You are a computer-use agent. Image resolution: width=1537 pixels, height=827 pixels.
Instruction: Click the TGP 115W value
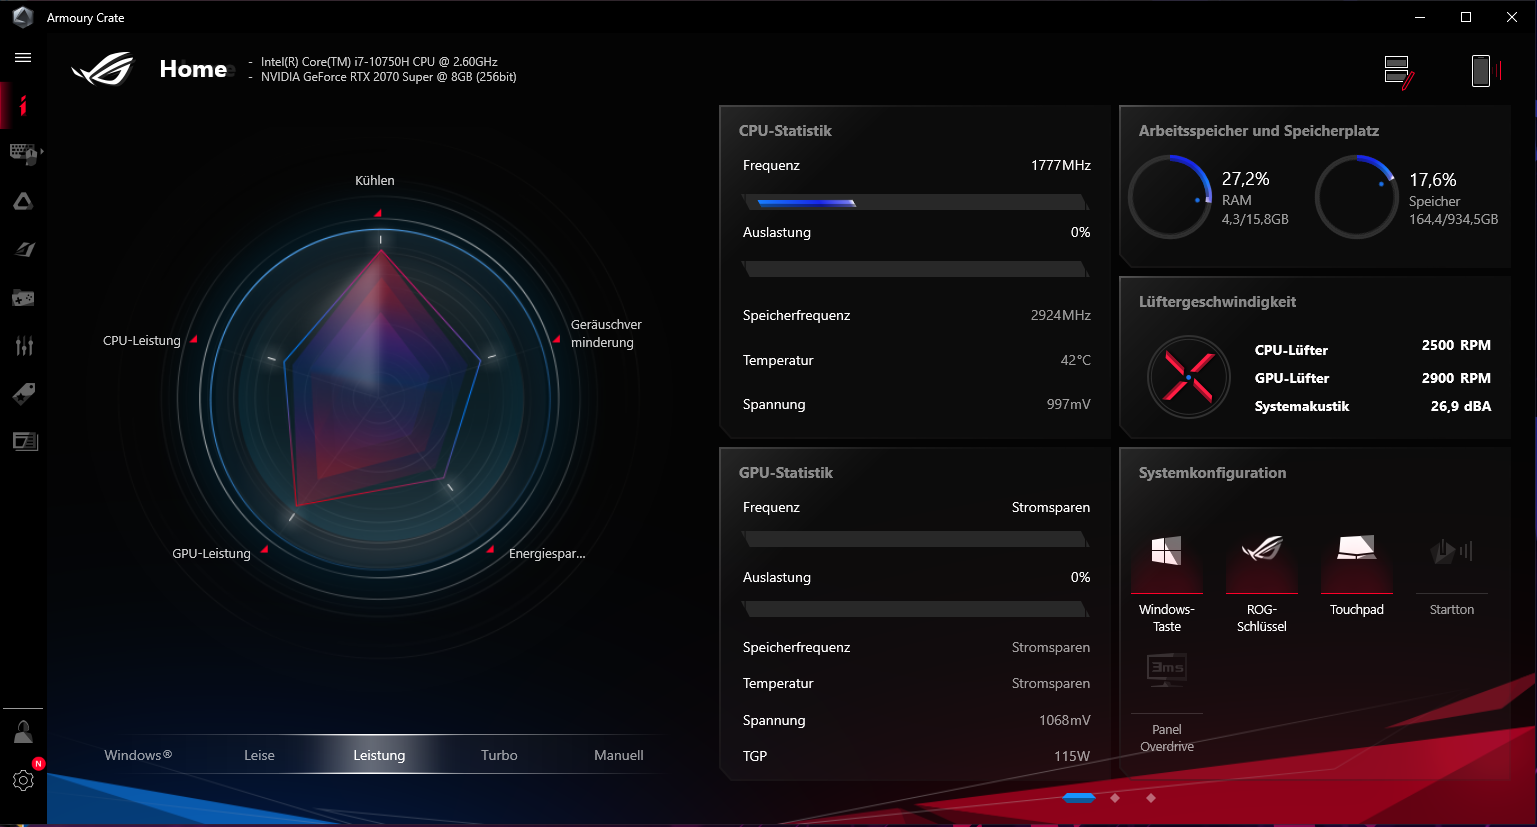click(1072, 756)
